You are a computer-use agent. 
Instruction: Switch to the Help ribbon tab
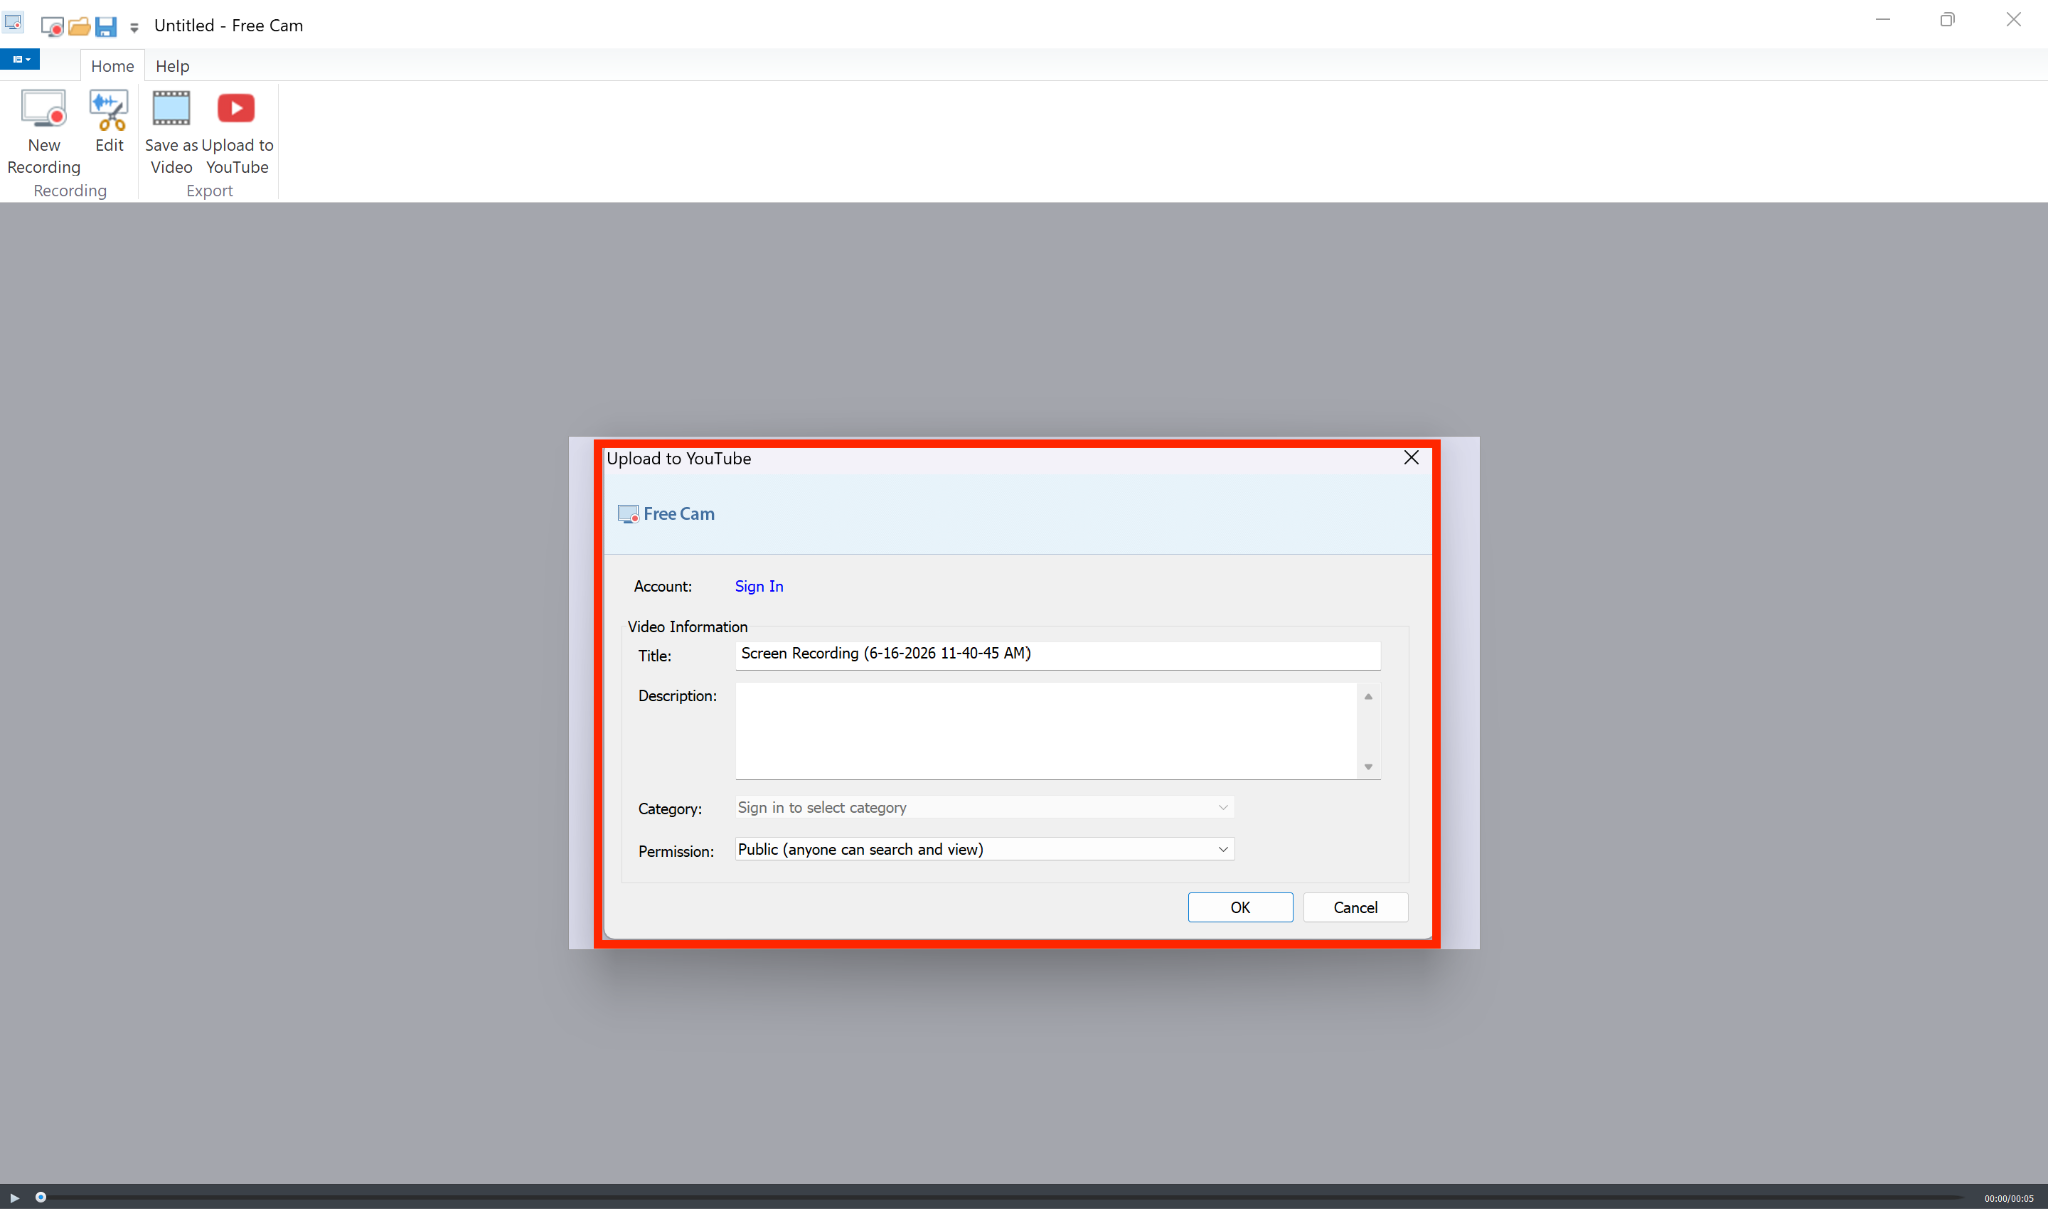pos(172,66)
